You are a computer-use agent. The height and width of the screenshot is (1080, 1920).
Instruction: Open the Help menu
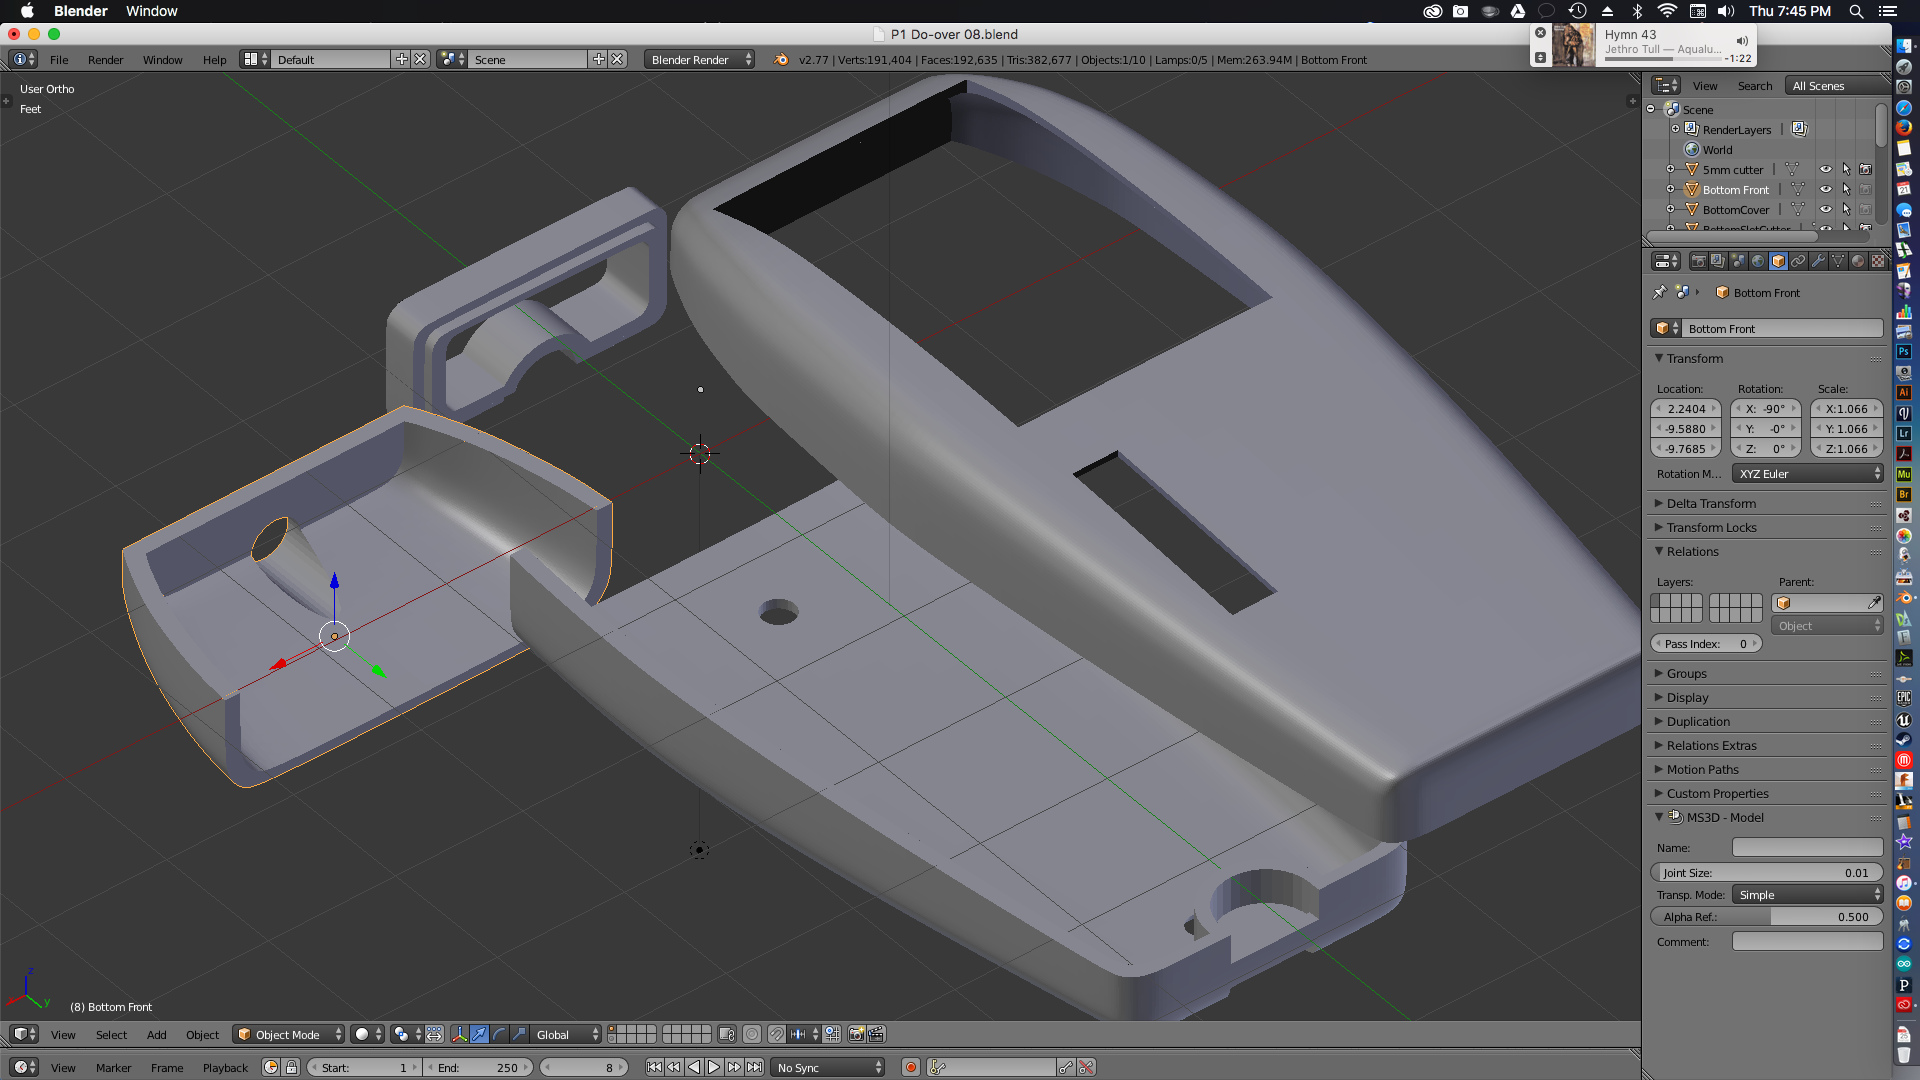tap(214, 59)
